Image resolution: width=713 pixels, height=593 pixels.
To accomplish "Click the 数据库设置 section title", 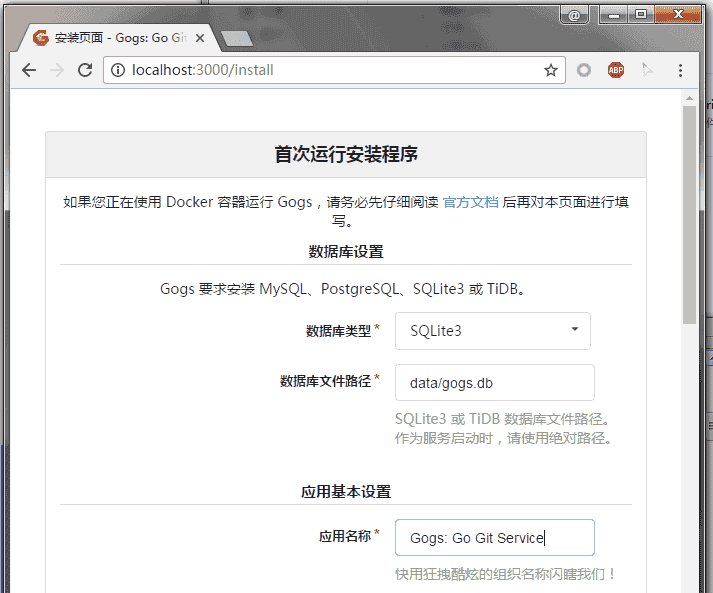I will click(x=346, y=251).
